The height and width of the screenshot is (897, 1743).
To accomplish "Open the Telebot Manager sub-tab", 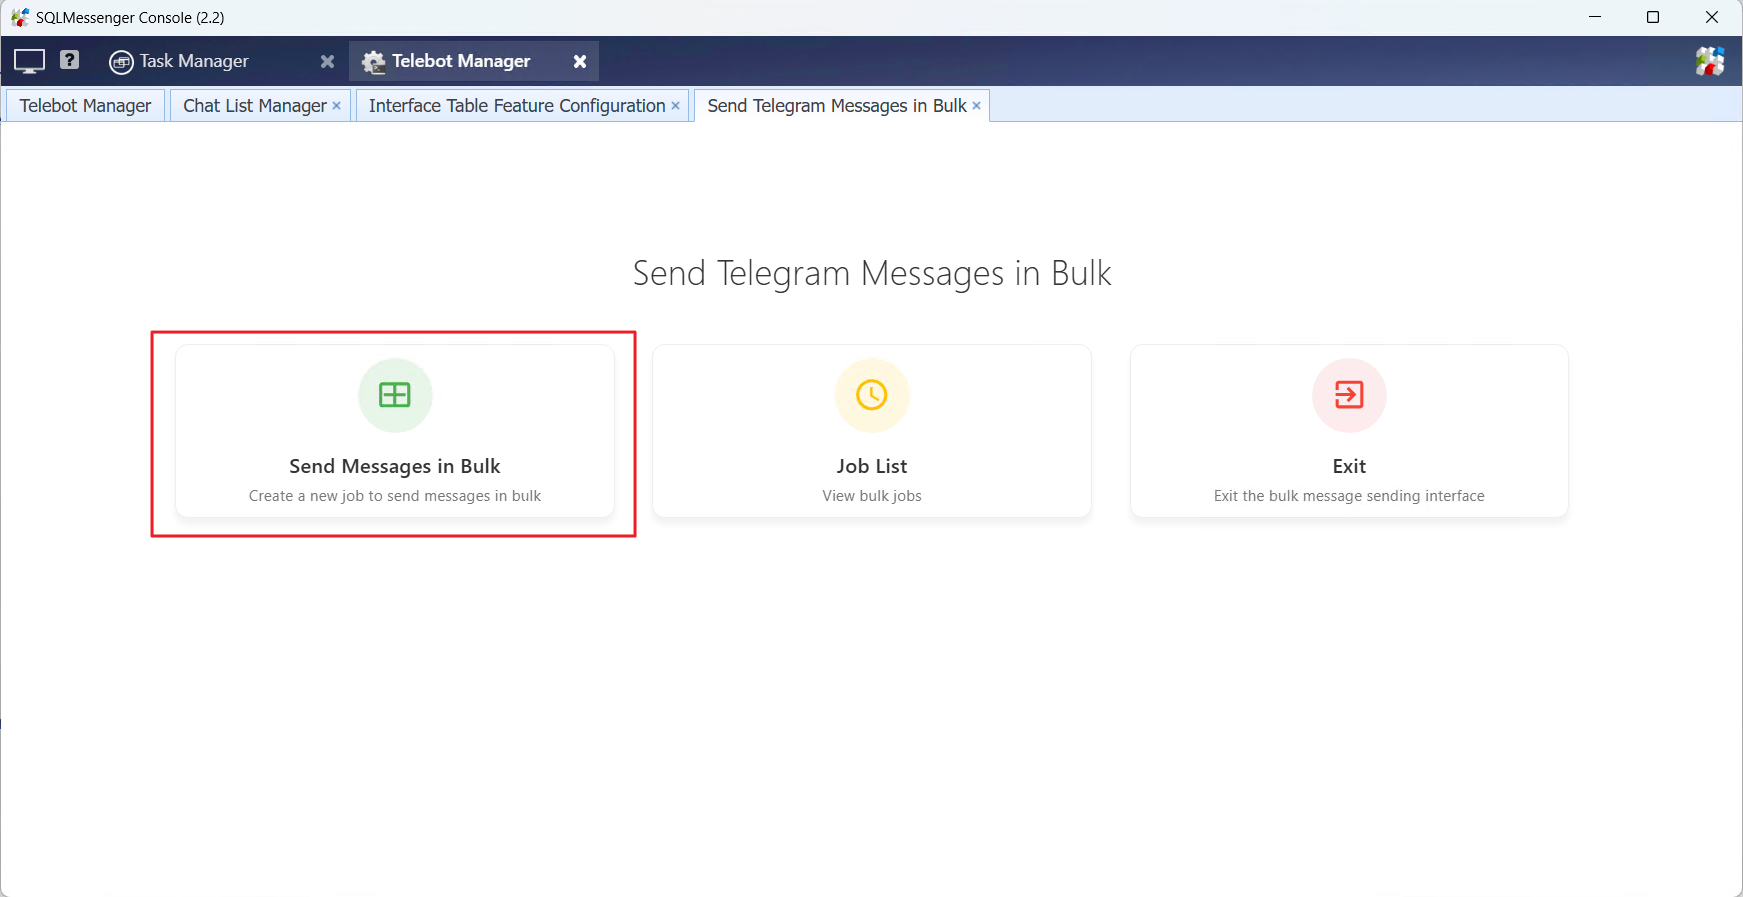I will pyautogui.click(x=85, y=106).
